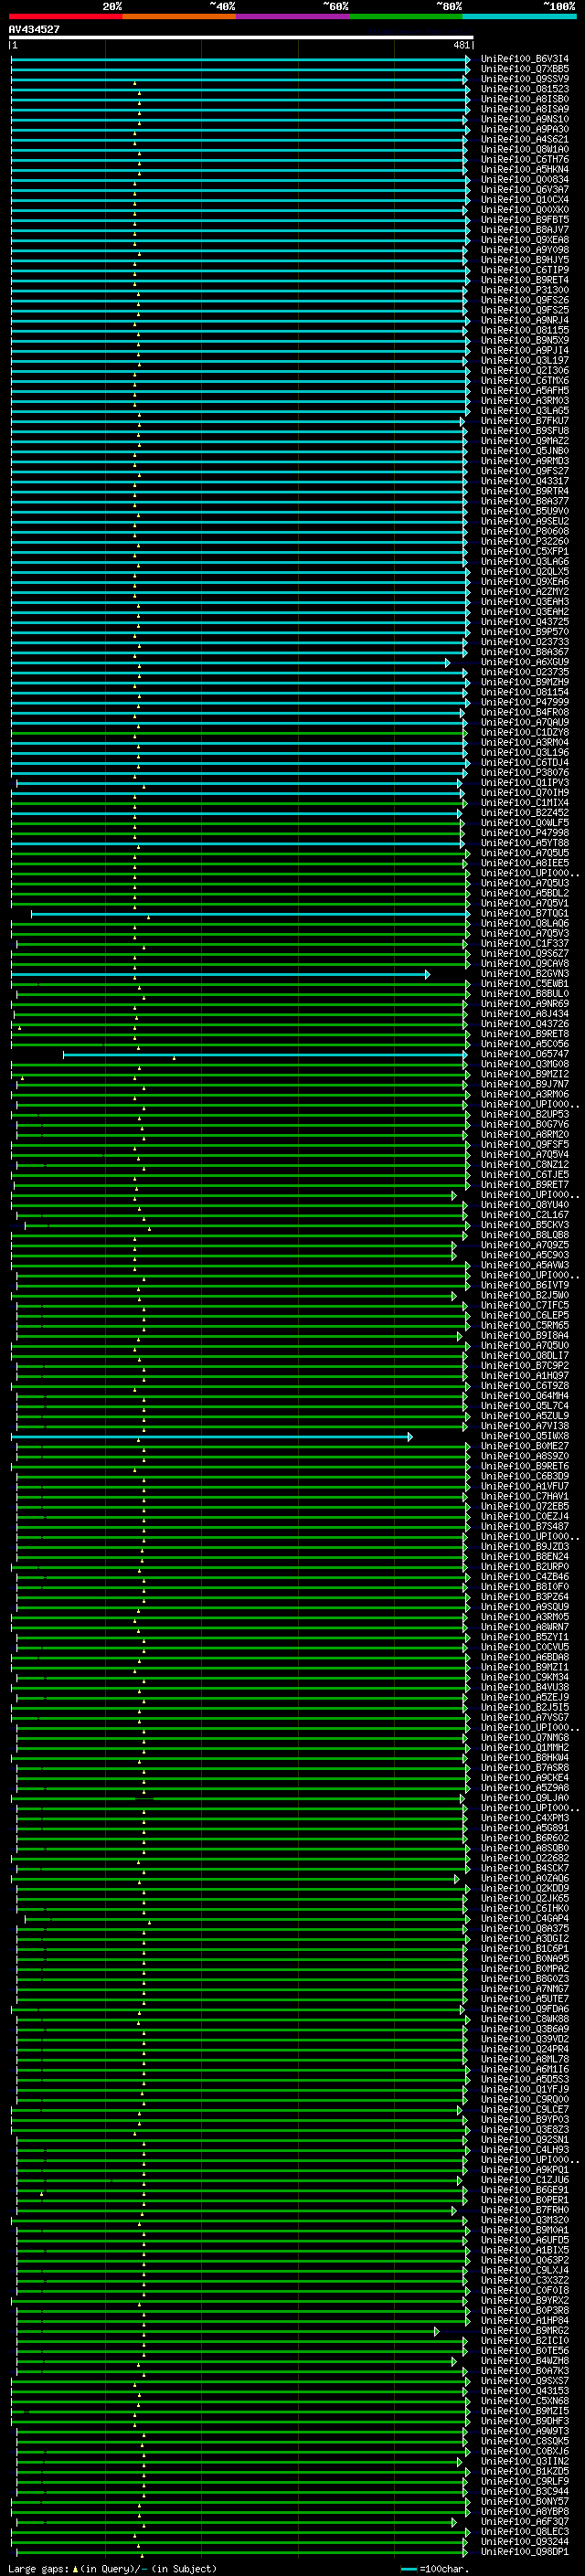Select hit label UniRef100_C6B3D9

point(525,1476)
